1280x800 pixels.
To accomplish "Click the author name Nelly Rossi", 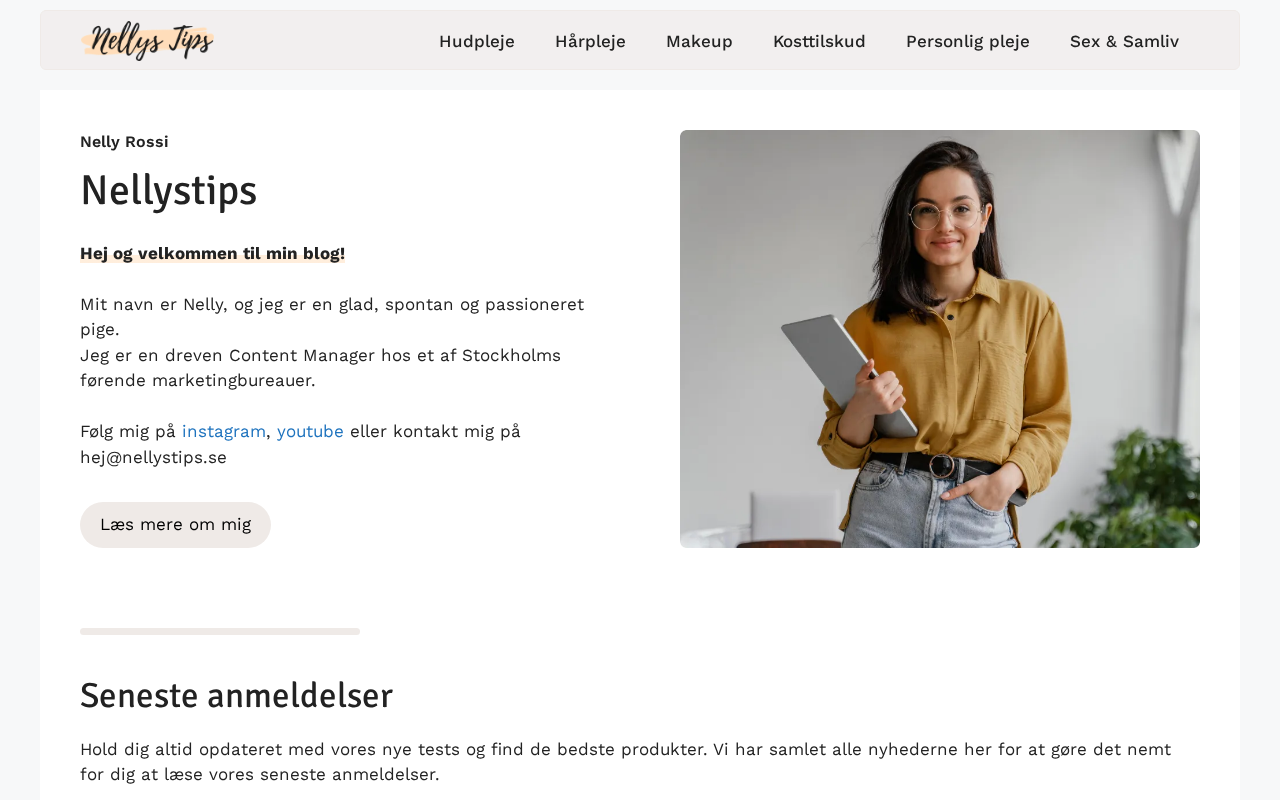I will [124, 142].
